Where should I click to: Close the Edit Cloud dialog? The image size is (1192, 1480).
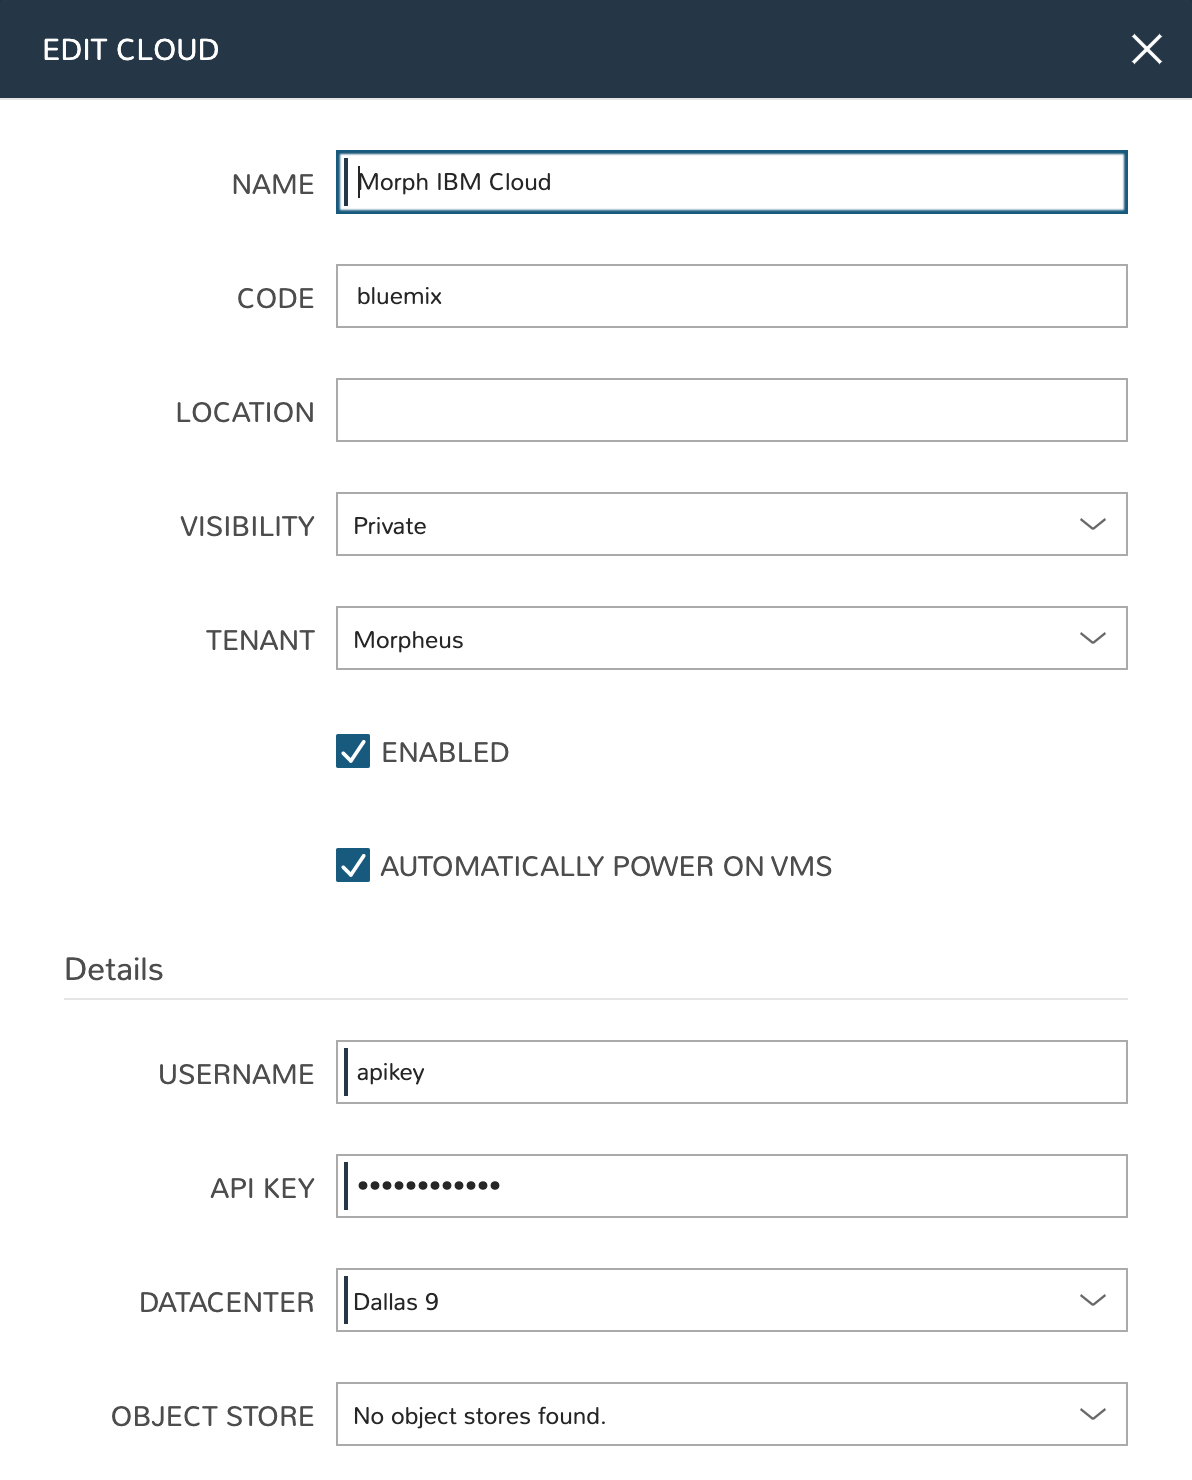pos(1146,49)
